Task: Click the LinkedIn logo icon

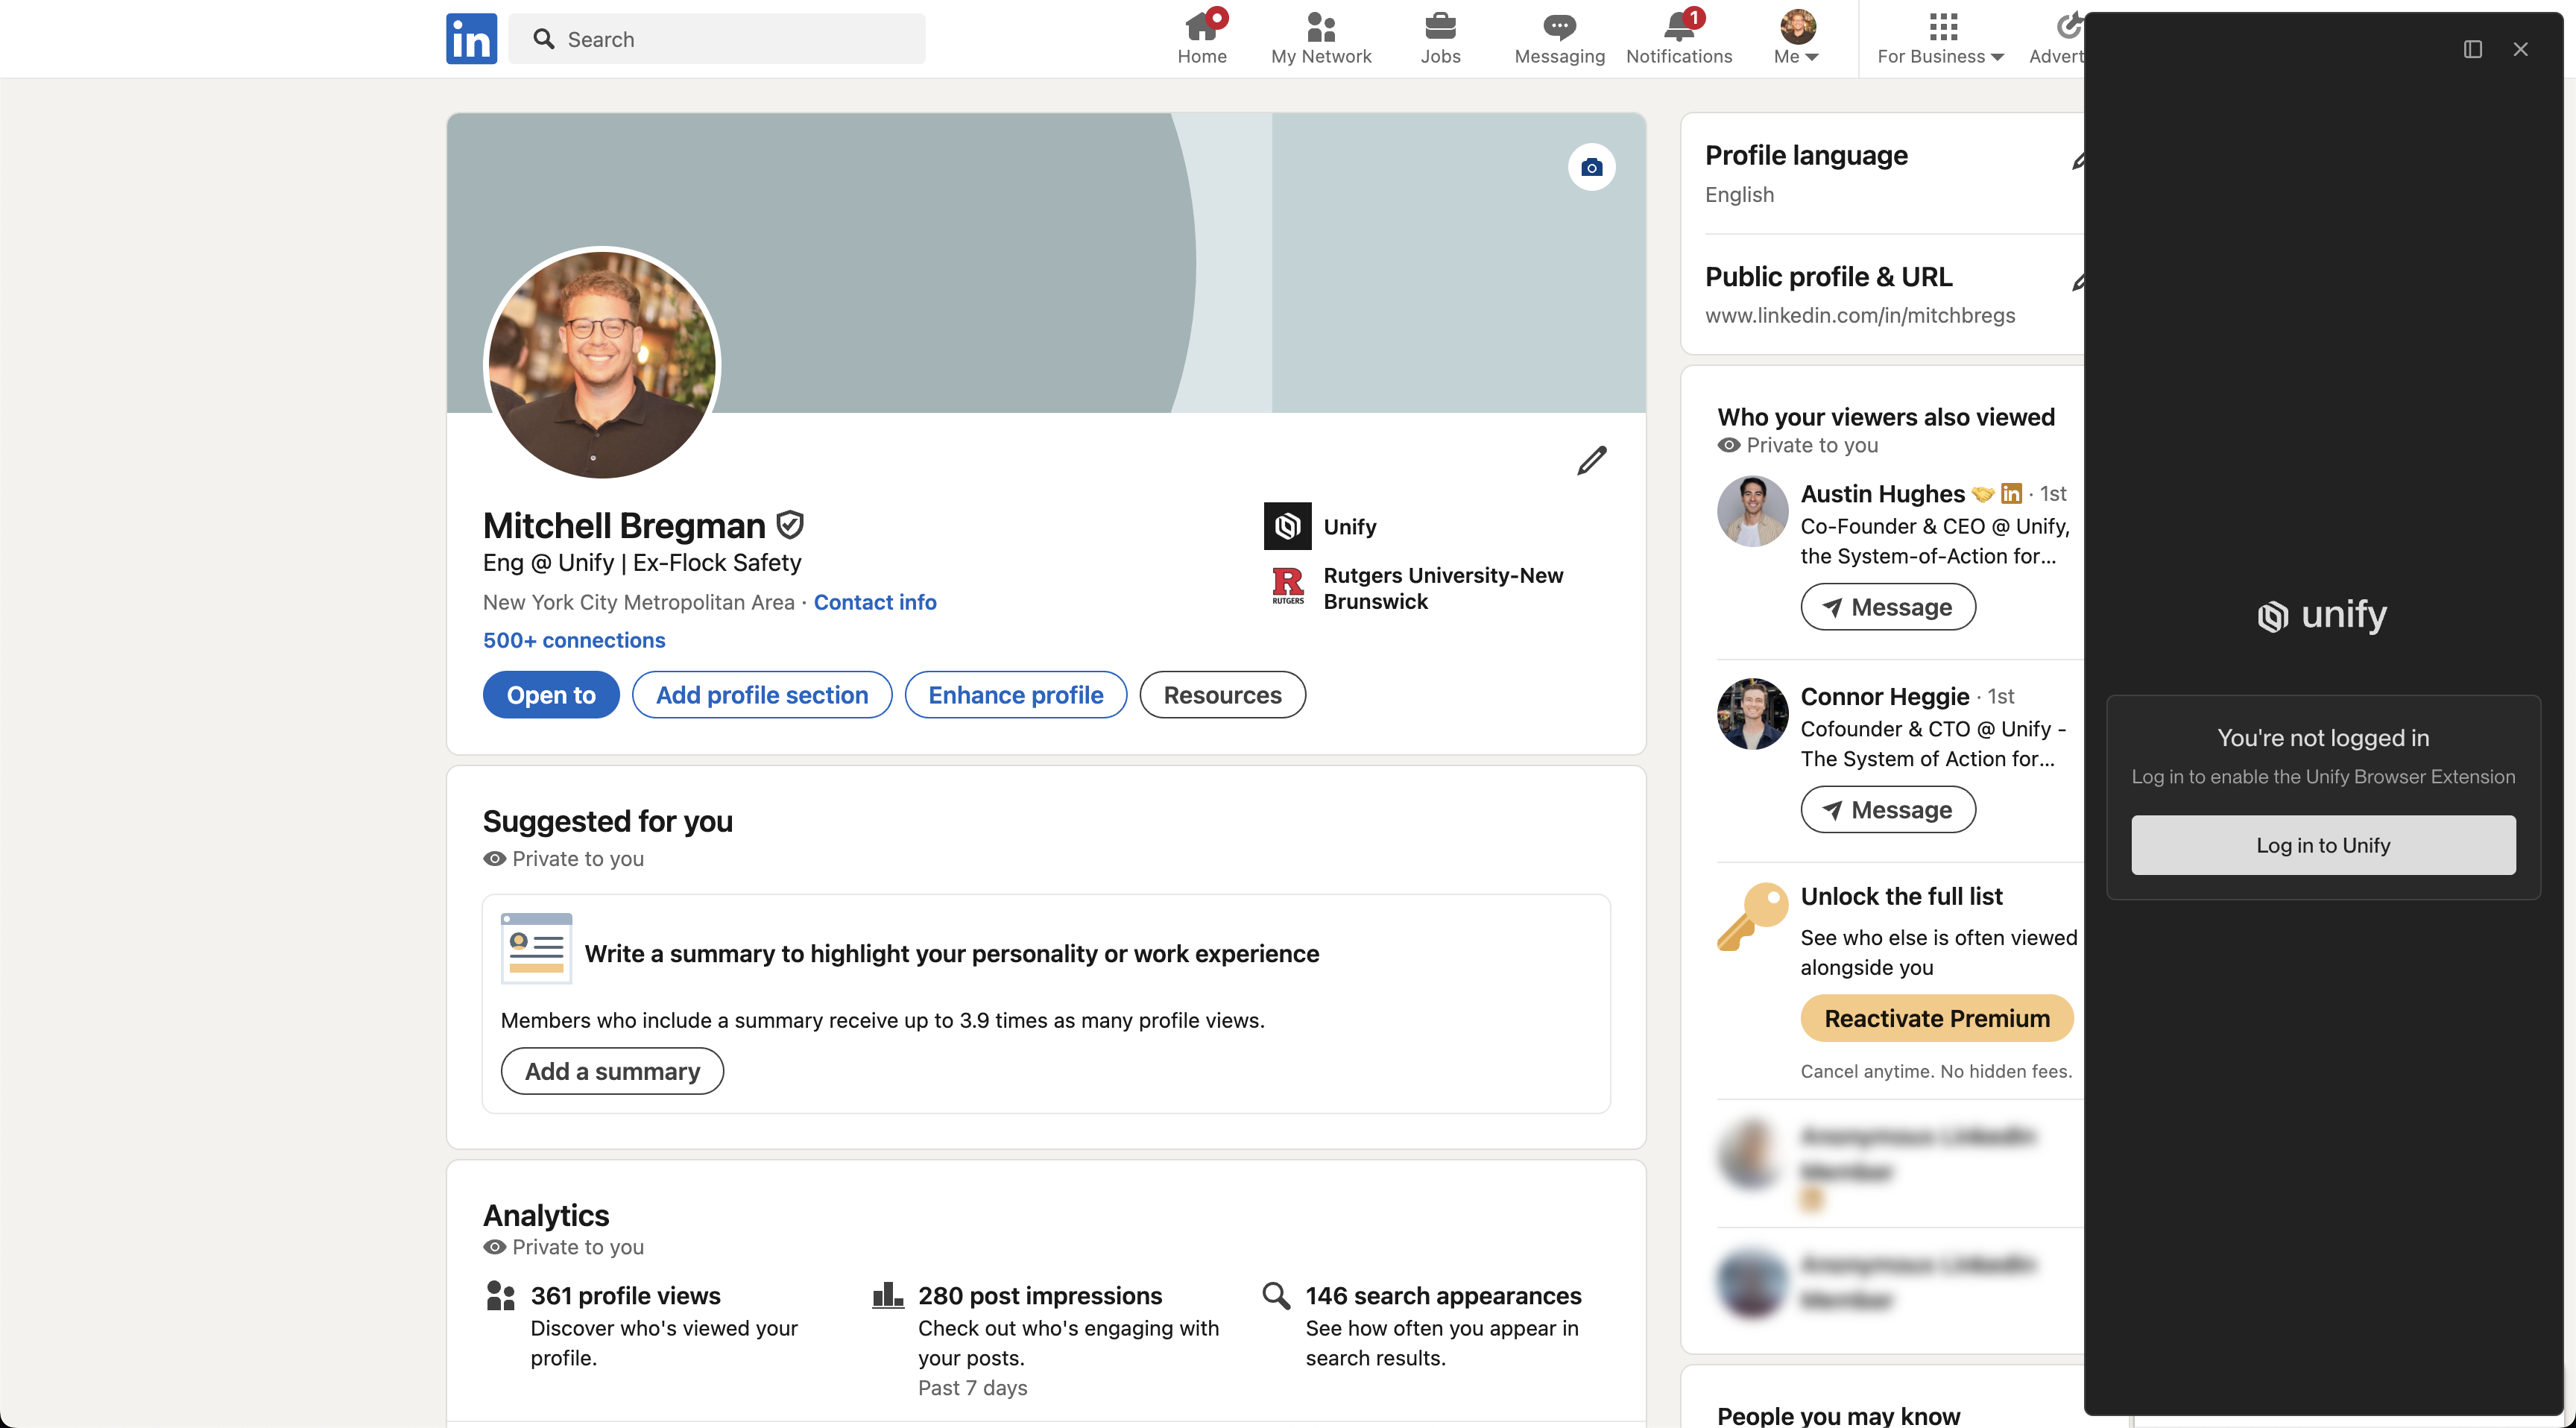Action: pyautogui.click(x=471, y=39)
